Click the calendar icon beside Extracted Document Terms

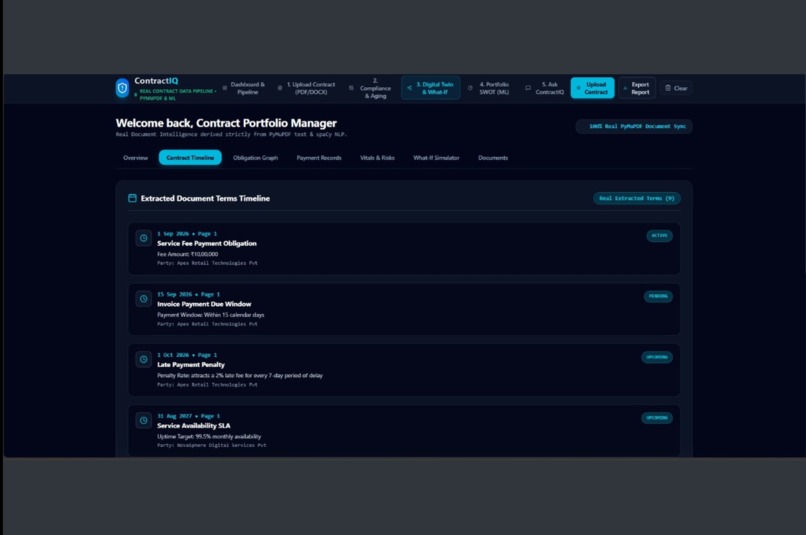pyautogui.click(x=132, y=198)
